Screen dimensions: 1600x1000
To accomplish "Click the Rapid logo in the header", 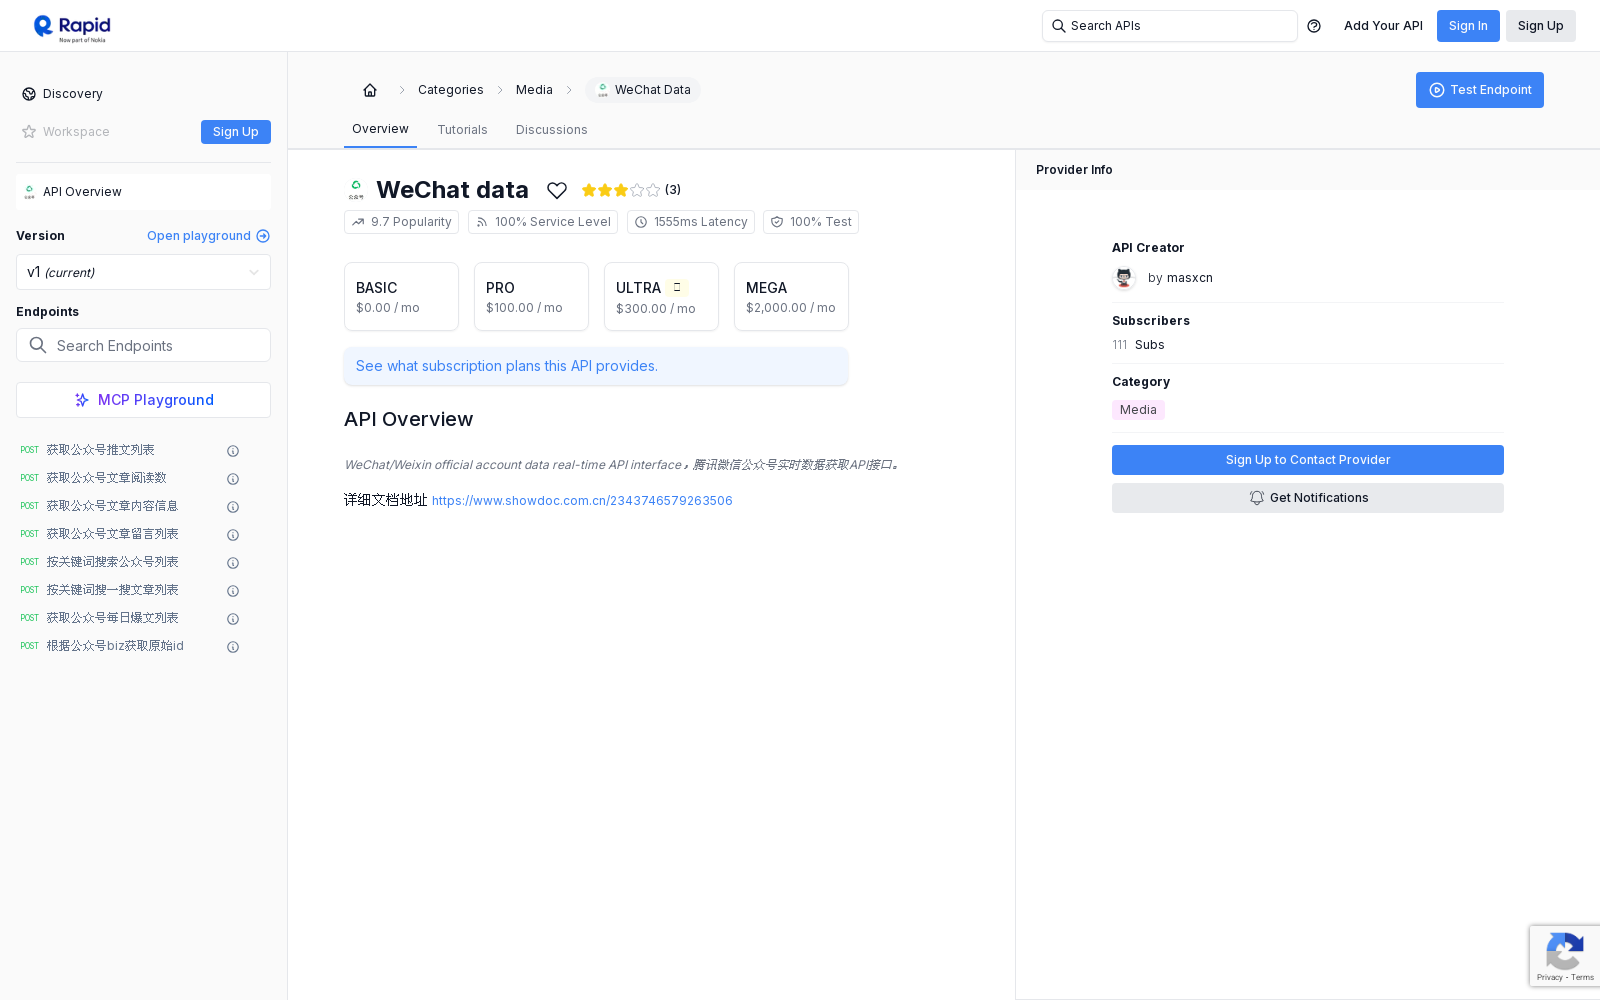I will tap(72, 27).
